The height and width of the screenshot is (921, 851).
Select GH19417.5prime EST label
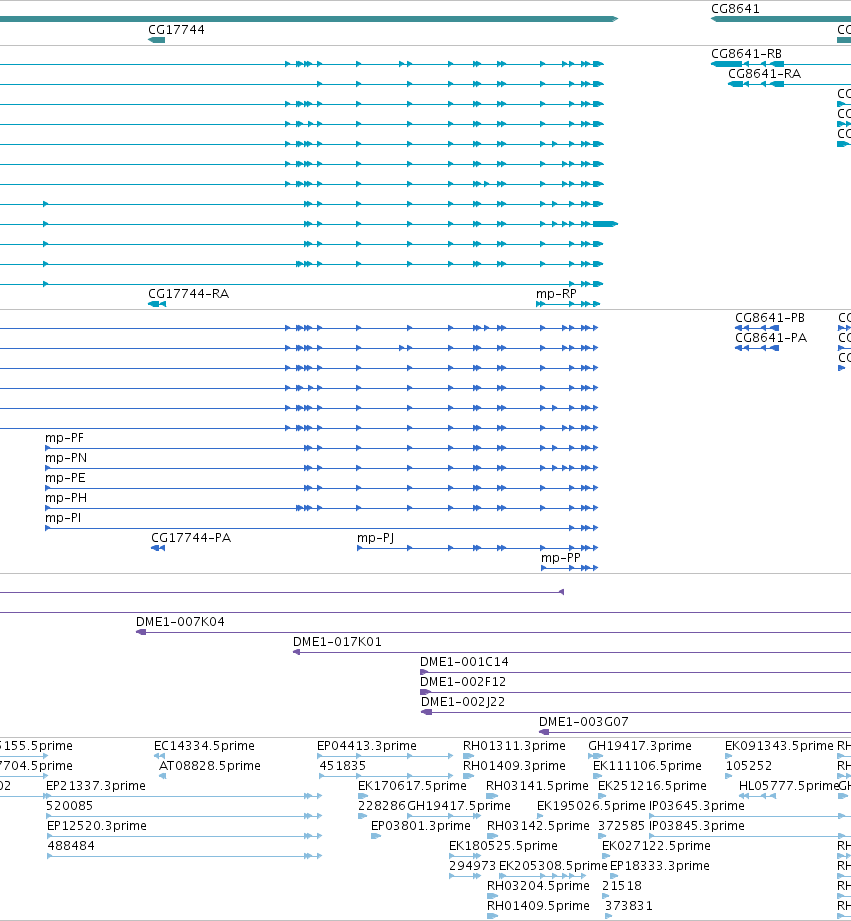tap(459, 805)
